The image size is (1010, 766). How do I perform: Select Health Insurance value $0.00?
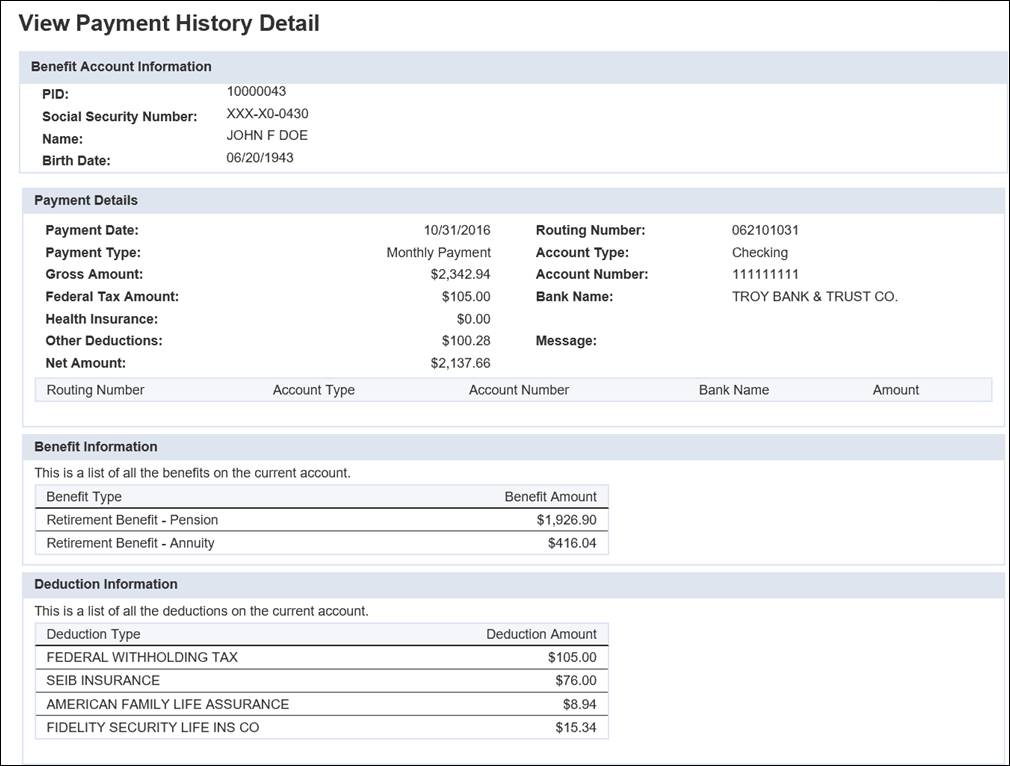(x=473, y=319)
